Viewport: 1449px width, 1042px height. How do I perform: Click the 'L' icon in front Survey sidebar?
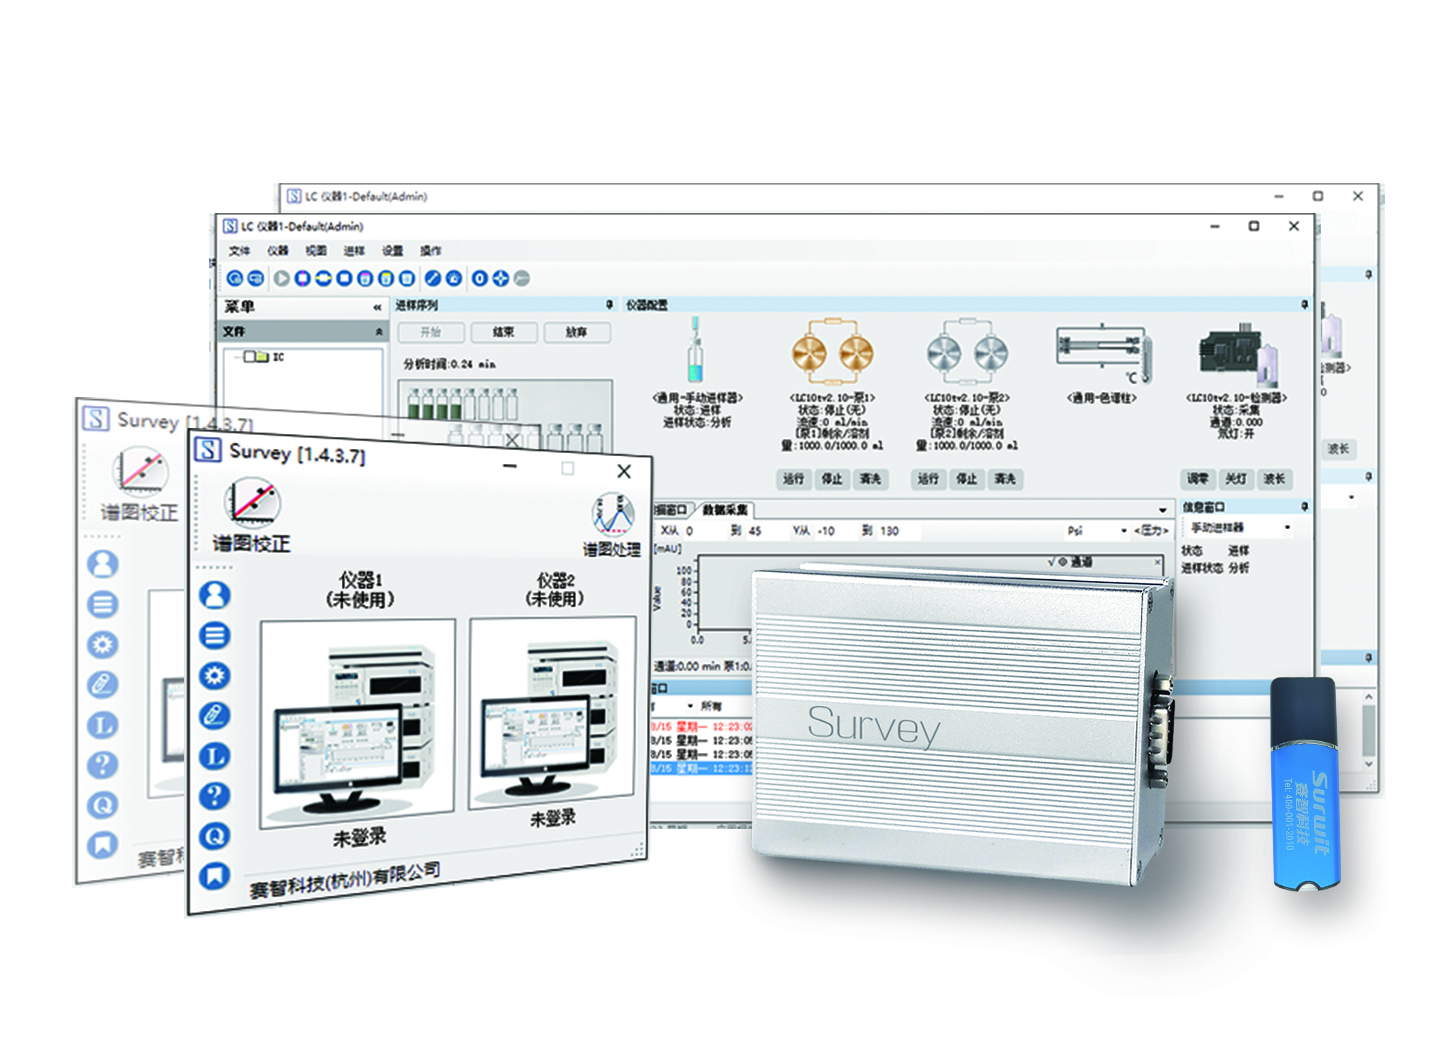[215, 755]
